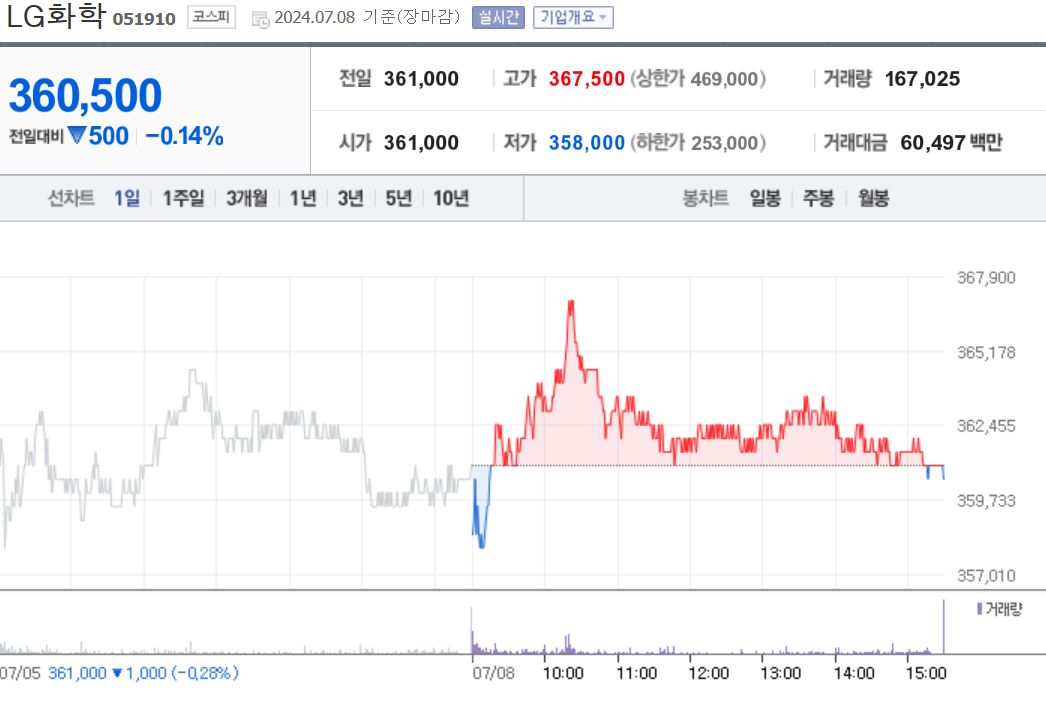Switch chart to 5년 range
The width and height of the screenshot is (1046, 711).
pyautogui.click(x=399, y=198)
